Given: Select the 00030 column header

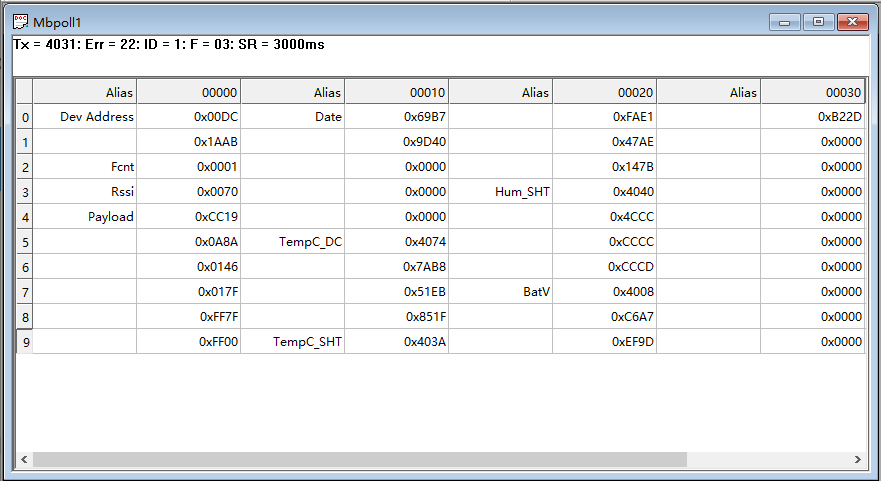Looking at the screenshot, I should [812, 92].
